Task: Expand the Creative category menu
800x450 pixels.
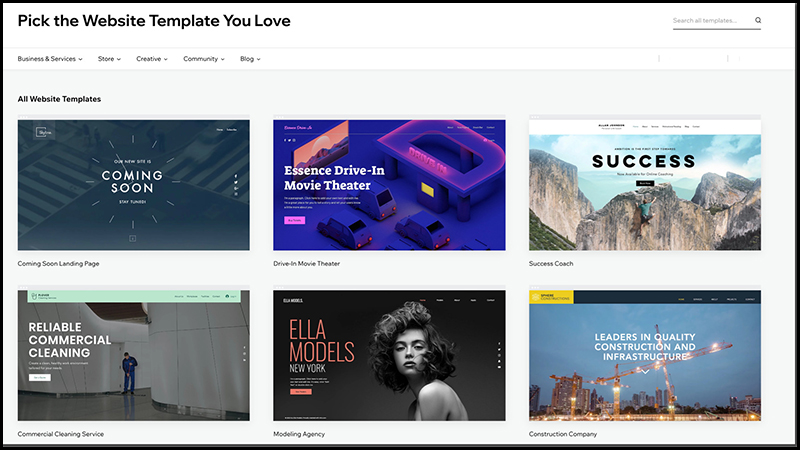Action: tap(152, 59)
